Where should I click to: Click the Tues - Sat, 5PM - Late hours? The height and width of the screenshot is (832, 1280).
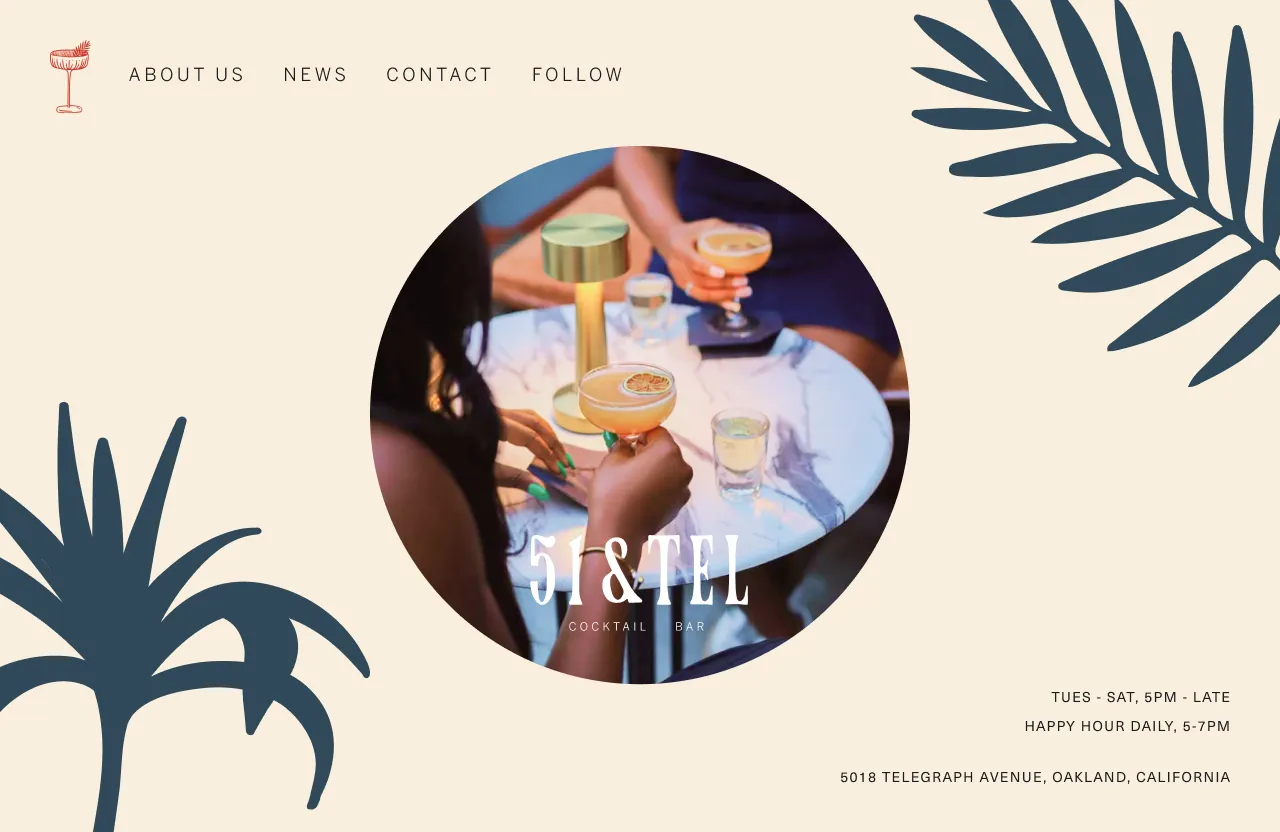click(x=1141, y=697)
